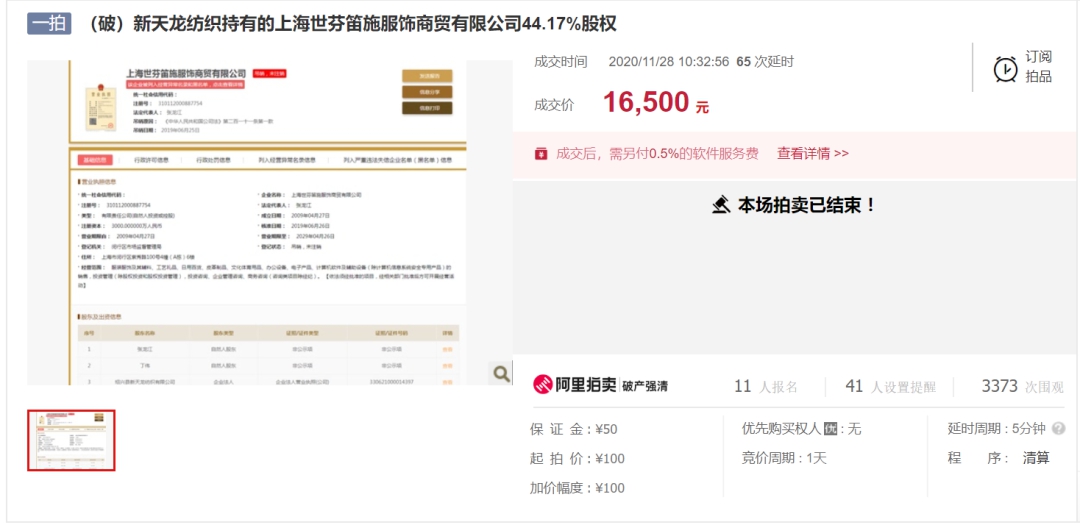Click the 竞价周期 1天 text
Screen dimensions: 1080x525
click(x=783, y=459)
